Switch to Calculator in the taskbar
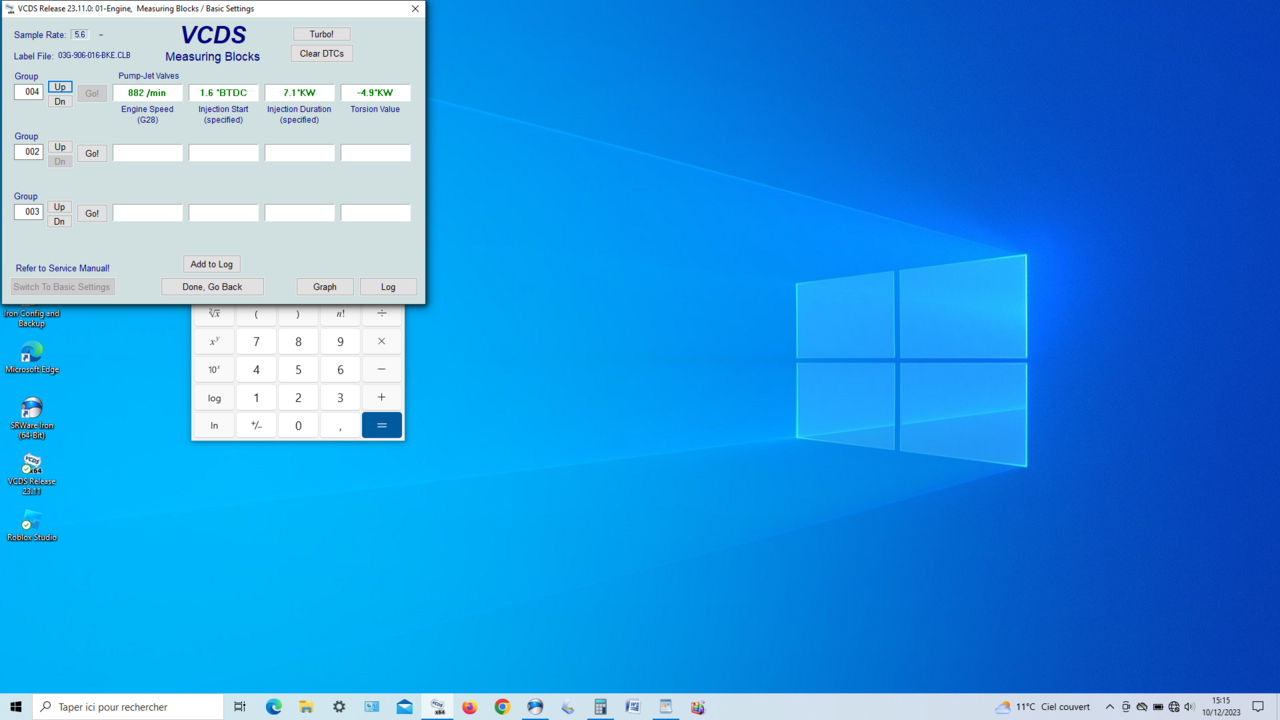Image resolution: width=1280 pixels, height=720 pixels. click(x=600, y=707)
